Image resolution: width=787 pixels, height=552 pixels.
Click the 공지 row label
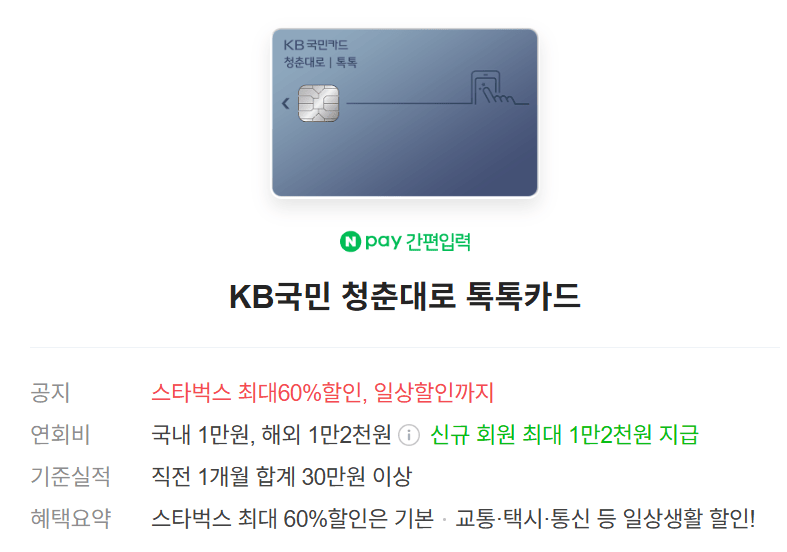50,392
